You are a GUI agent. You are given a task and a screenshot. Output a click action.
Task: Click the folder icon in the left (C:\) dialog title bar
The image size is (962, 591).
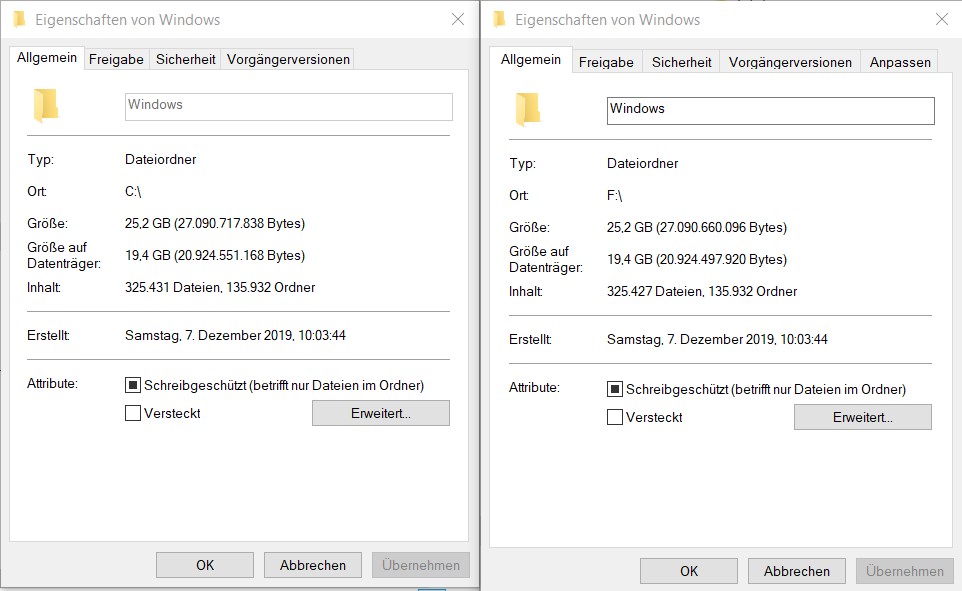tap(19, 20)
